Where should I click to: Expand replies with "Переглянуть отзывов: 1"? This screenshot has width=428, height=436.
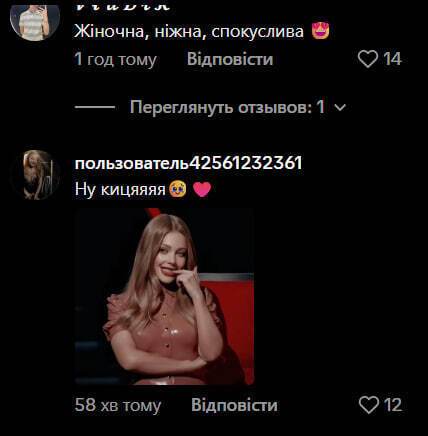227,107
